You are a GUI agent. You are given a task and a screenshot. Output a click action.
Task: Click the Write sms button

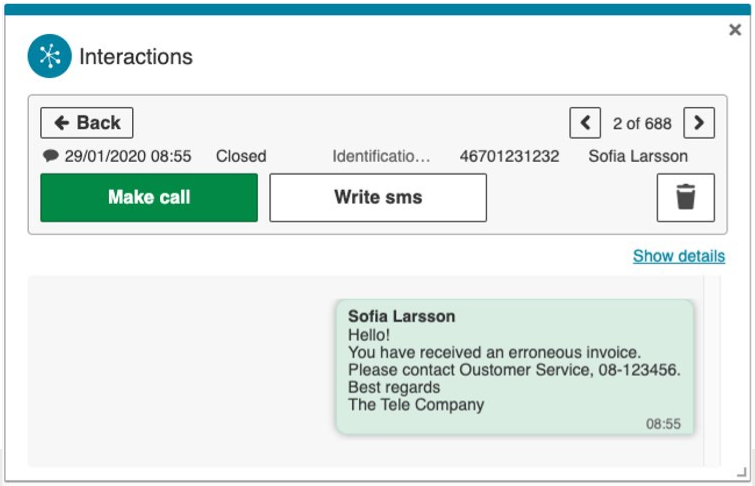point(378,197)
